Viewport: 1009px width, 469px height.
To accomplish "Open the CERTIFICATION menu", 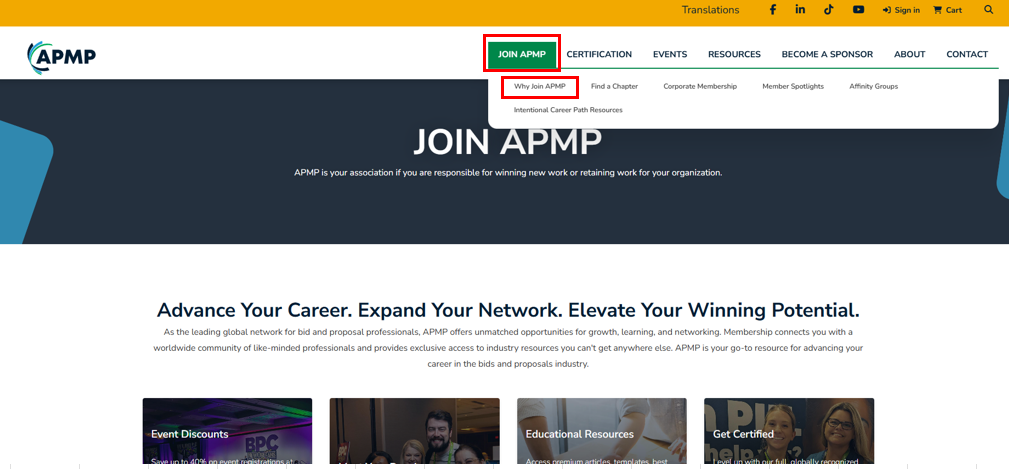I will 599,54.
